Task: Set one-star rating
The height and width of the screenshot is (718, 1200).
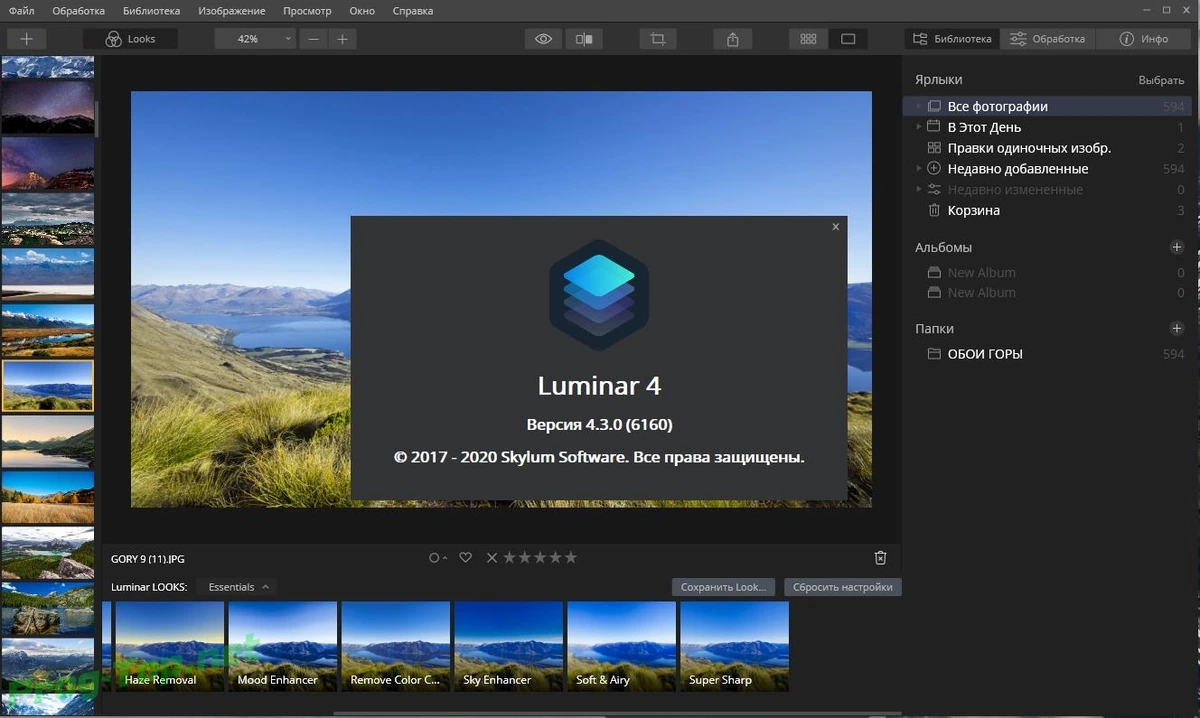Action: [509, 558]
